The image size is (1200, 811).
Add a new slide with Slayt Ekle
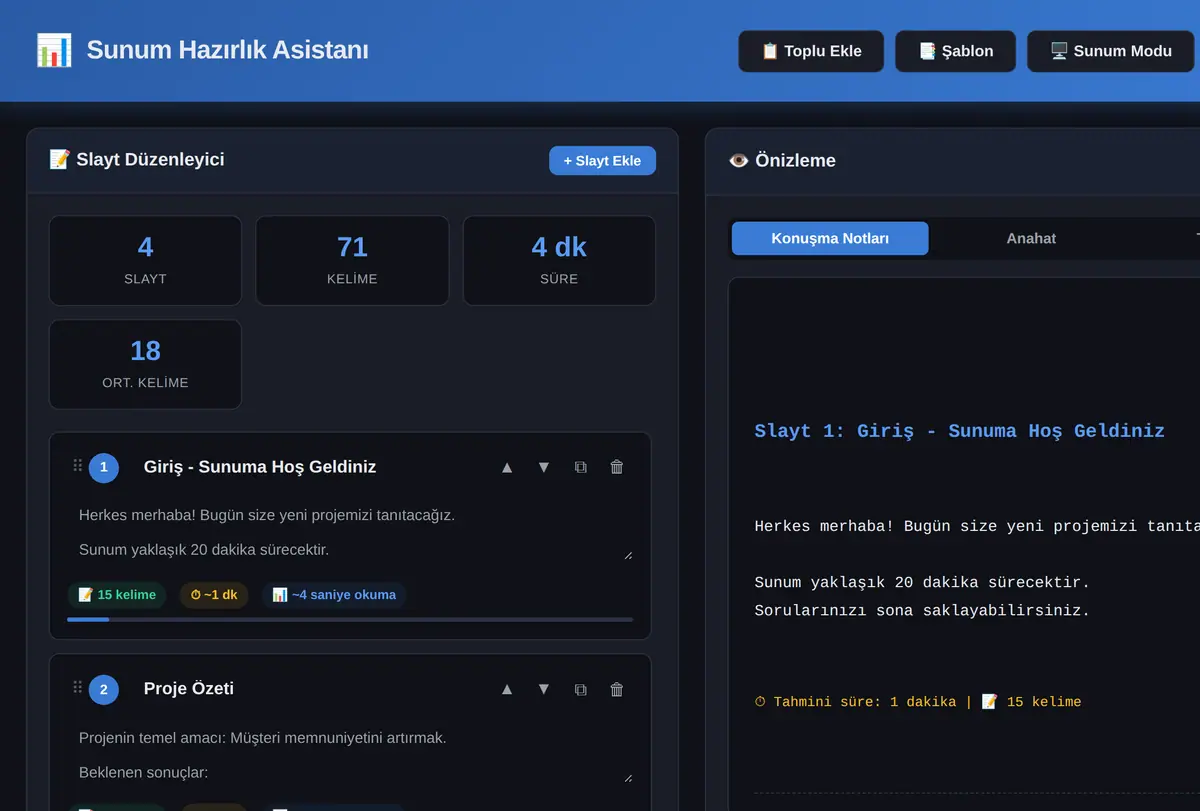(602, 161)
